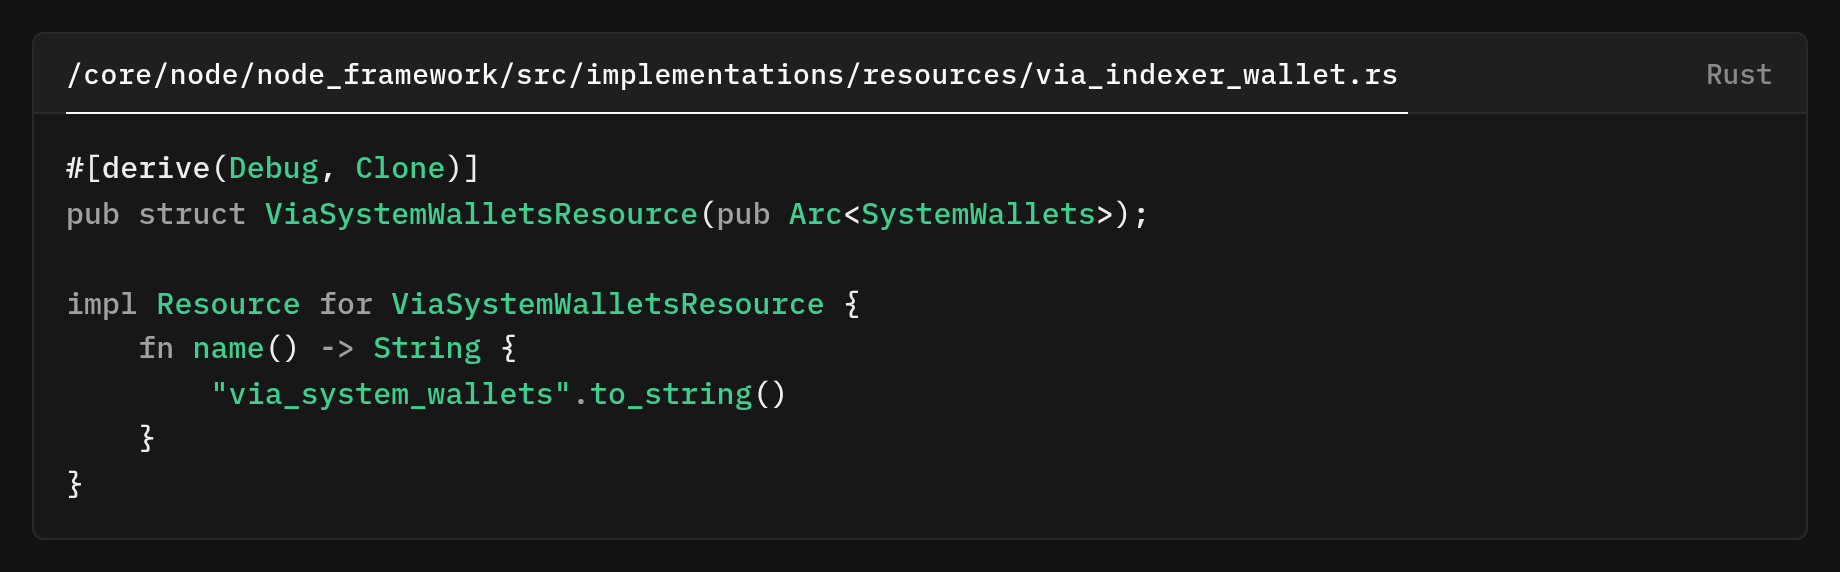This screenshot has width=1840, height=572.
Task: Click the "via_system_wallets" string literal
Action: (x=390, y=394)
